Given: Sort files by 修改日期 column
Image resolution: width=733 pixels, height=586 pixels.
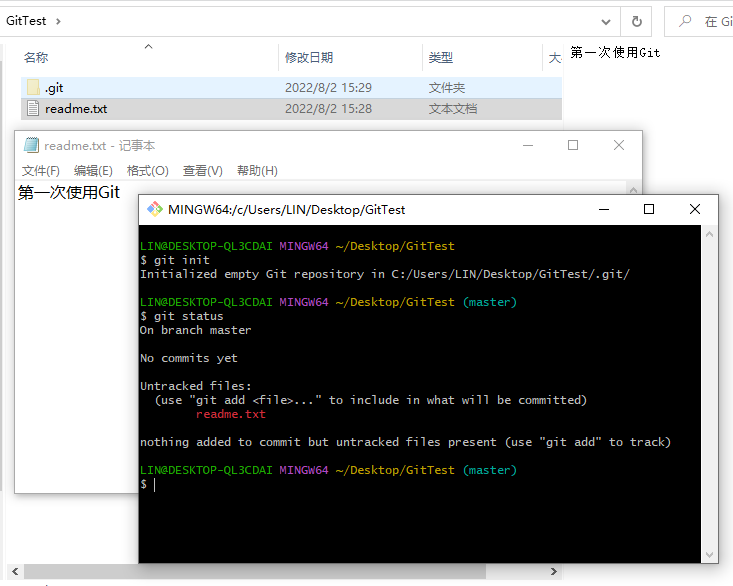Looking at the screenshot, I should pos(309,57).
